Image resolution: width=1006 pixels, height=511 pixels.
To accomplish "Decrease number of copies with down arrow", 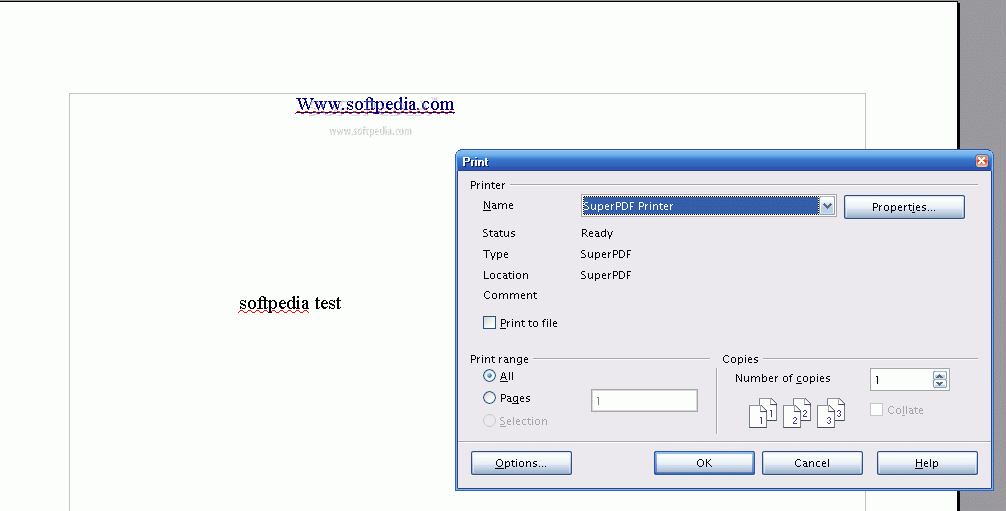I will point(940,384).
